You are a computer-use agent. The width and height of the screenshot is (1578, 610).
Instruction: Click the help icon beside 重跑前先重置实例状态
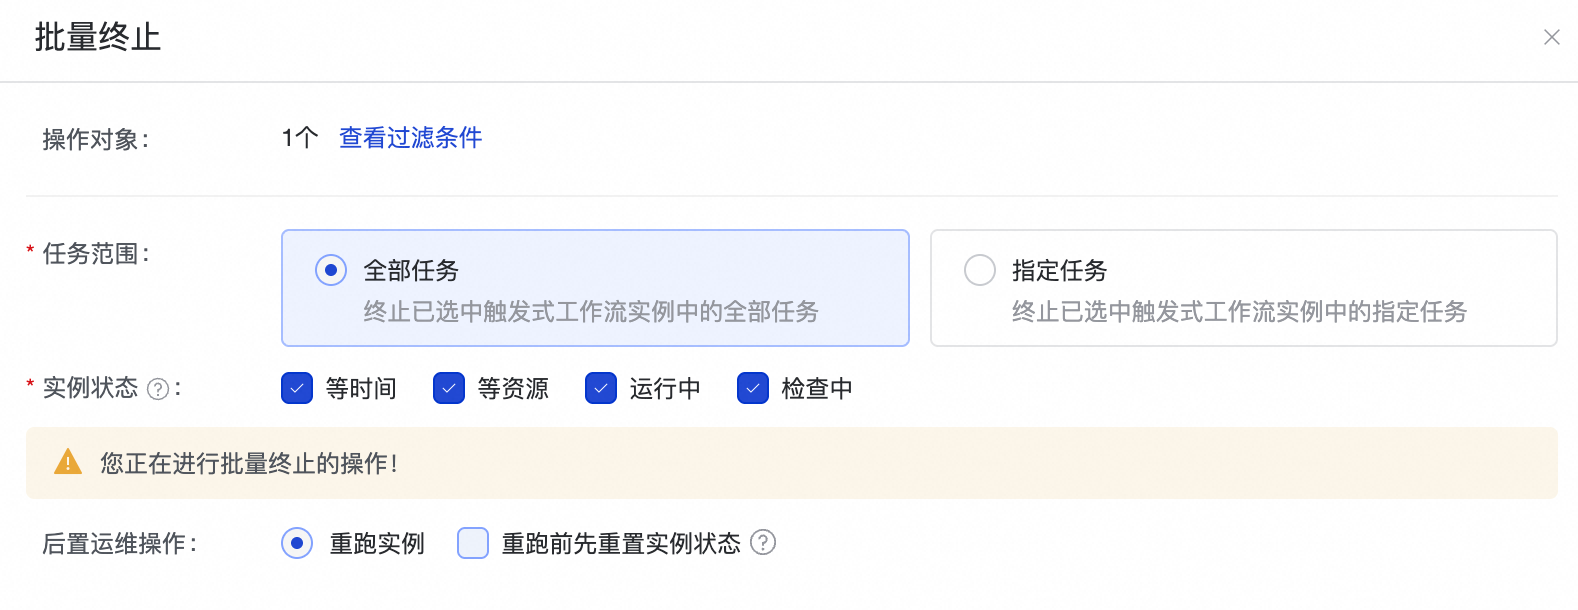(763, 542)
